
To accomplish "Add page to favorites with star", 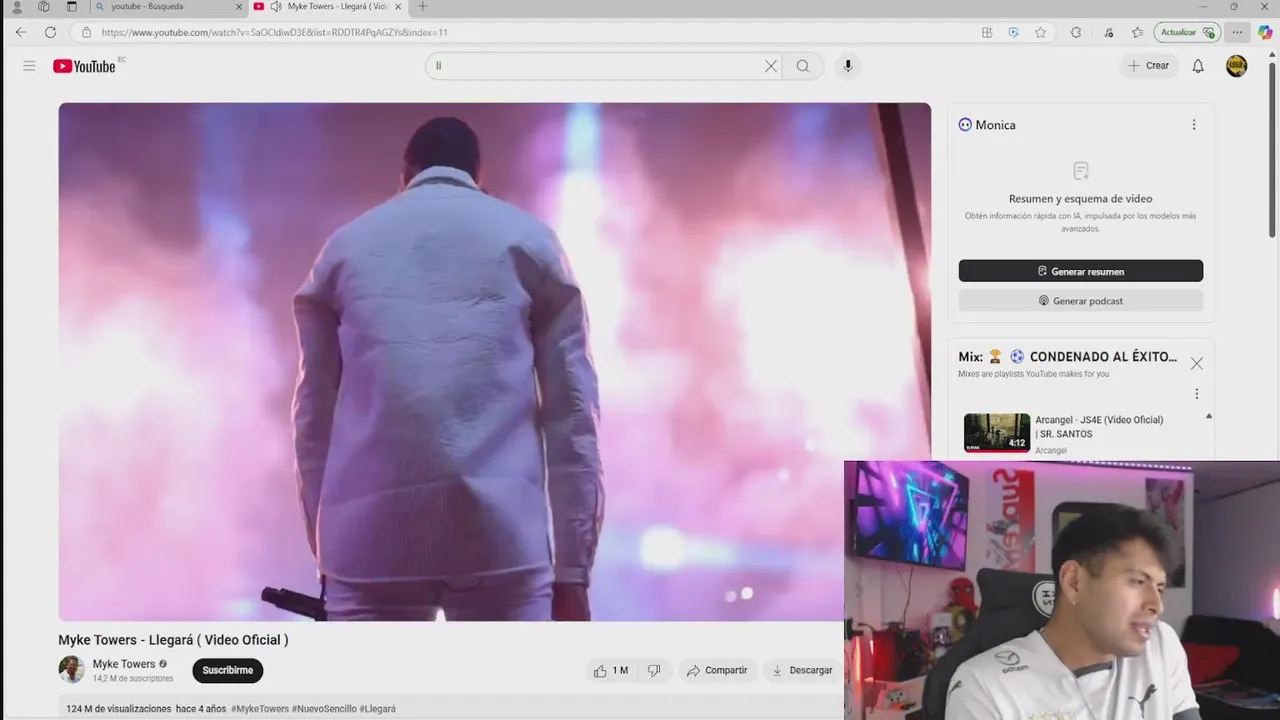I will coord(1041,32).
